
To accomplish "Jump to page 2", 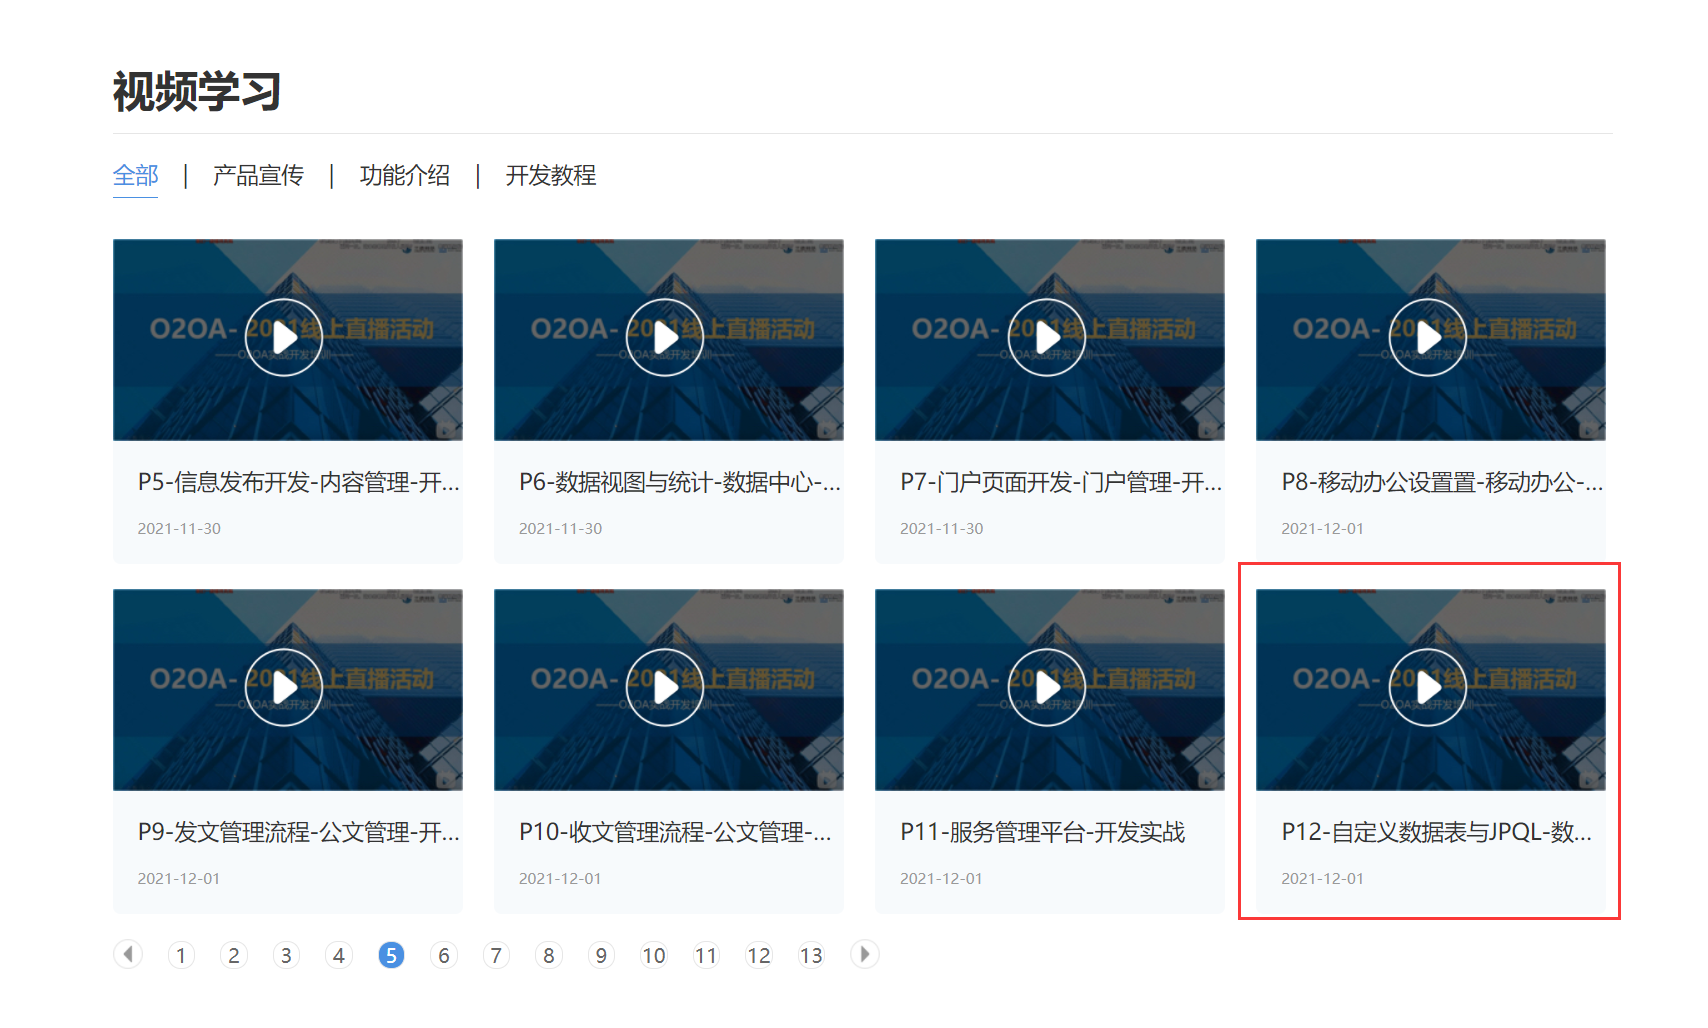I will [234, 955].
